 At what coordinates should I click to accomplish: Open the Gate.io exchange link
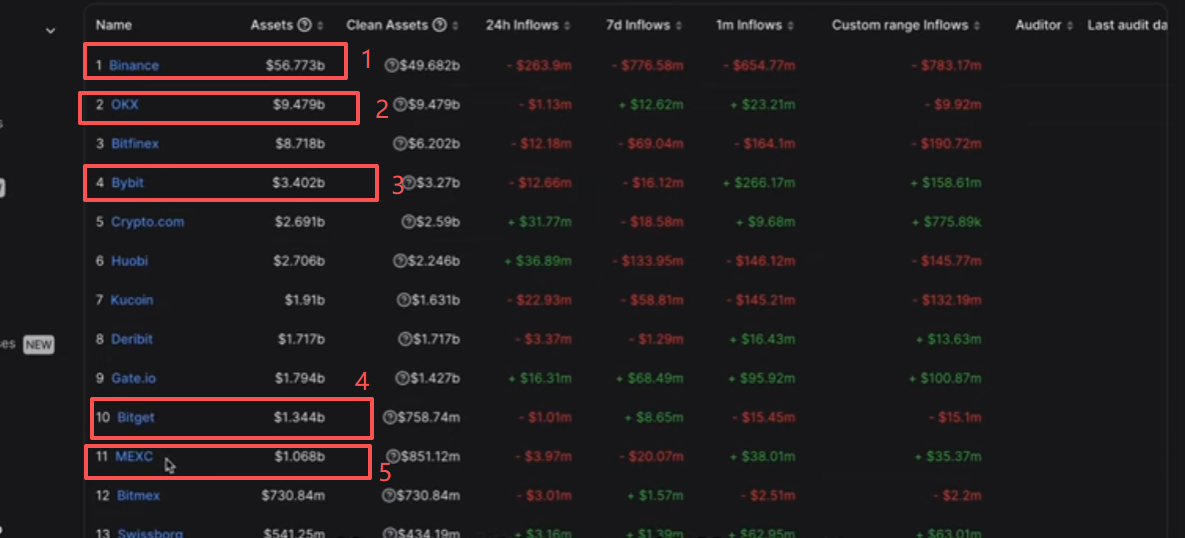(133, 378)
